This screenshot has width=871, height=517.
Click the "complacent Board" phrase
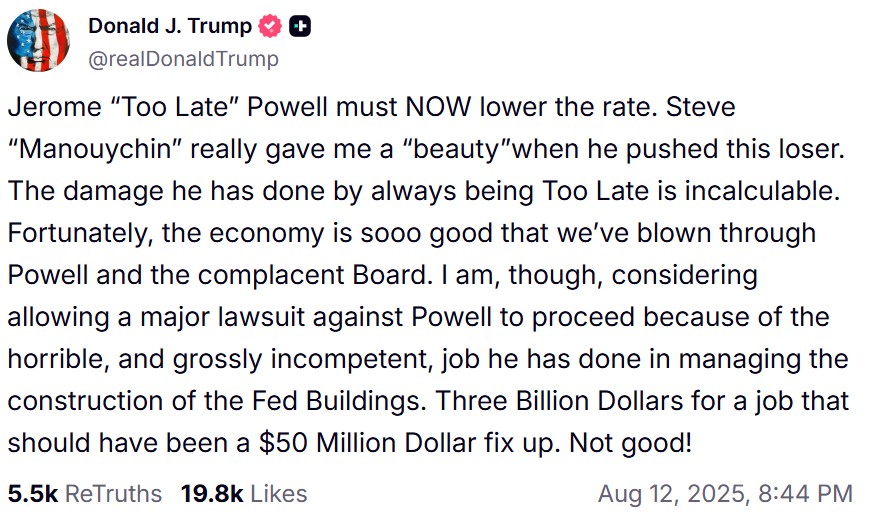coord(315,275)
